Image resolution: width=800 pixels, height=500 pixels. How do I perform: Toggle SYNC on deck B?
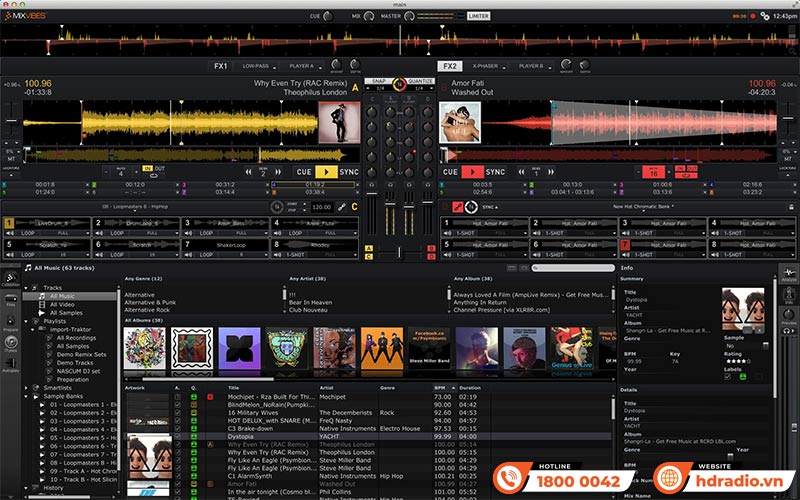coord(495,172)
